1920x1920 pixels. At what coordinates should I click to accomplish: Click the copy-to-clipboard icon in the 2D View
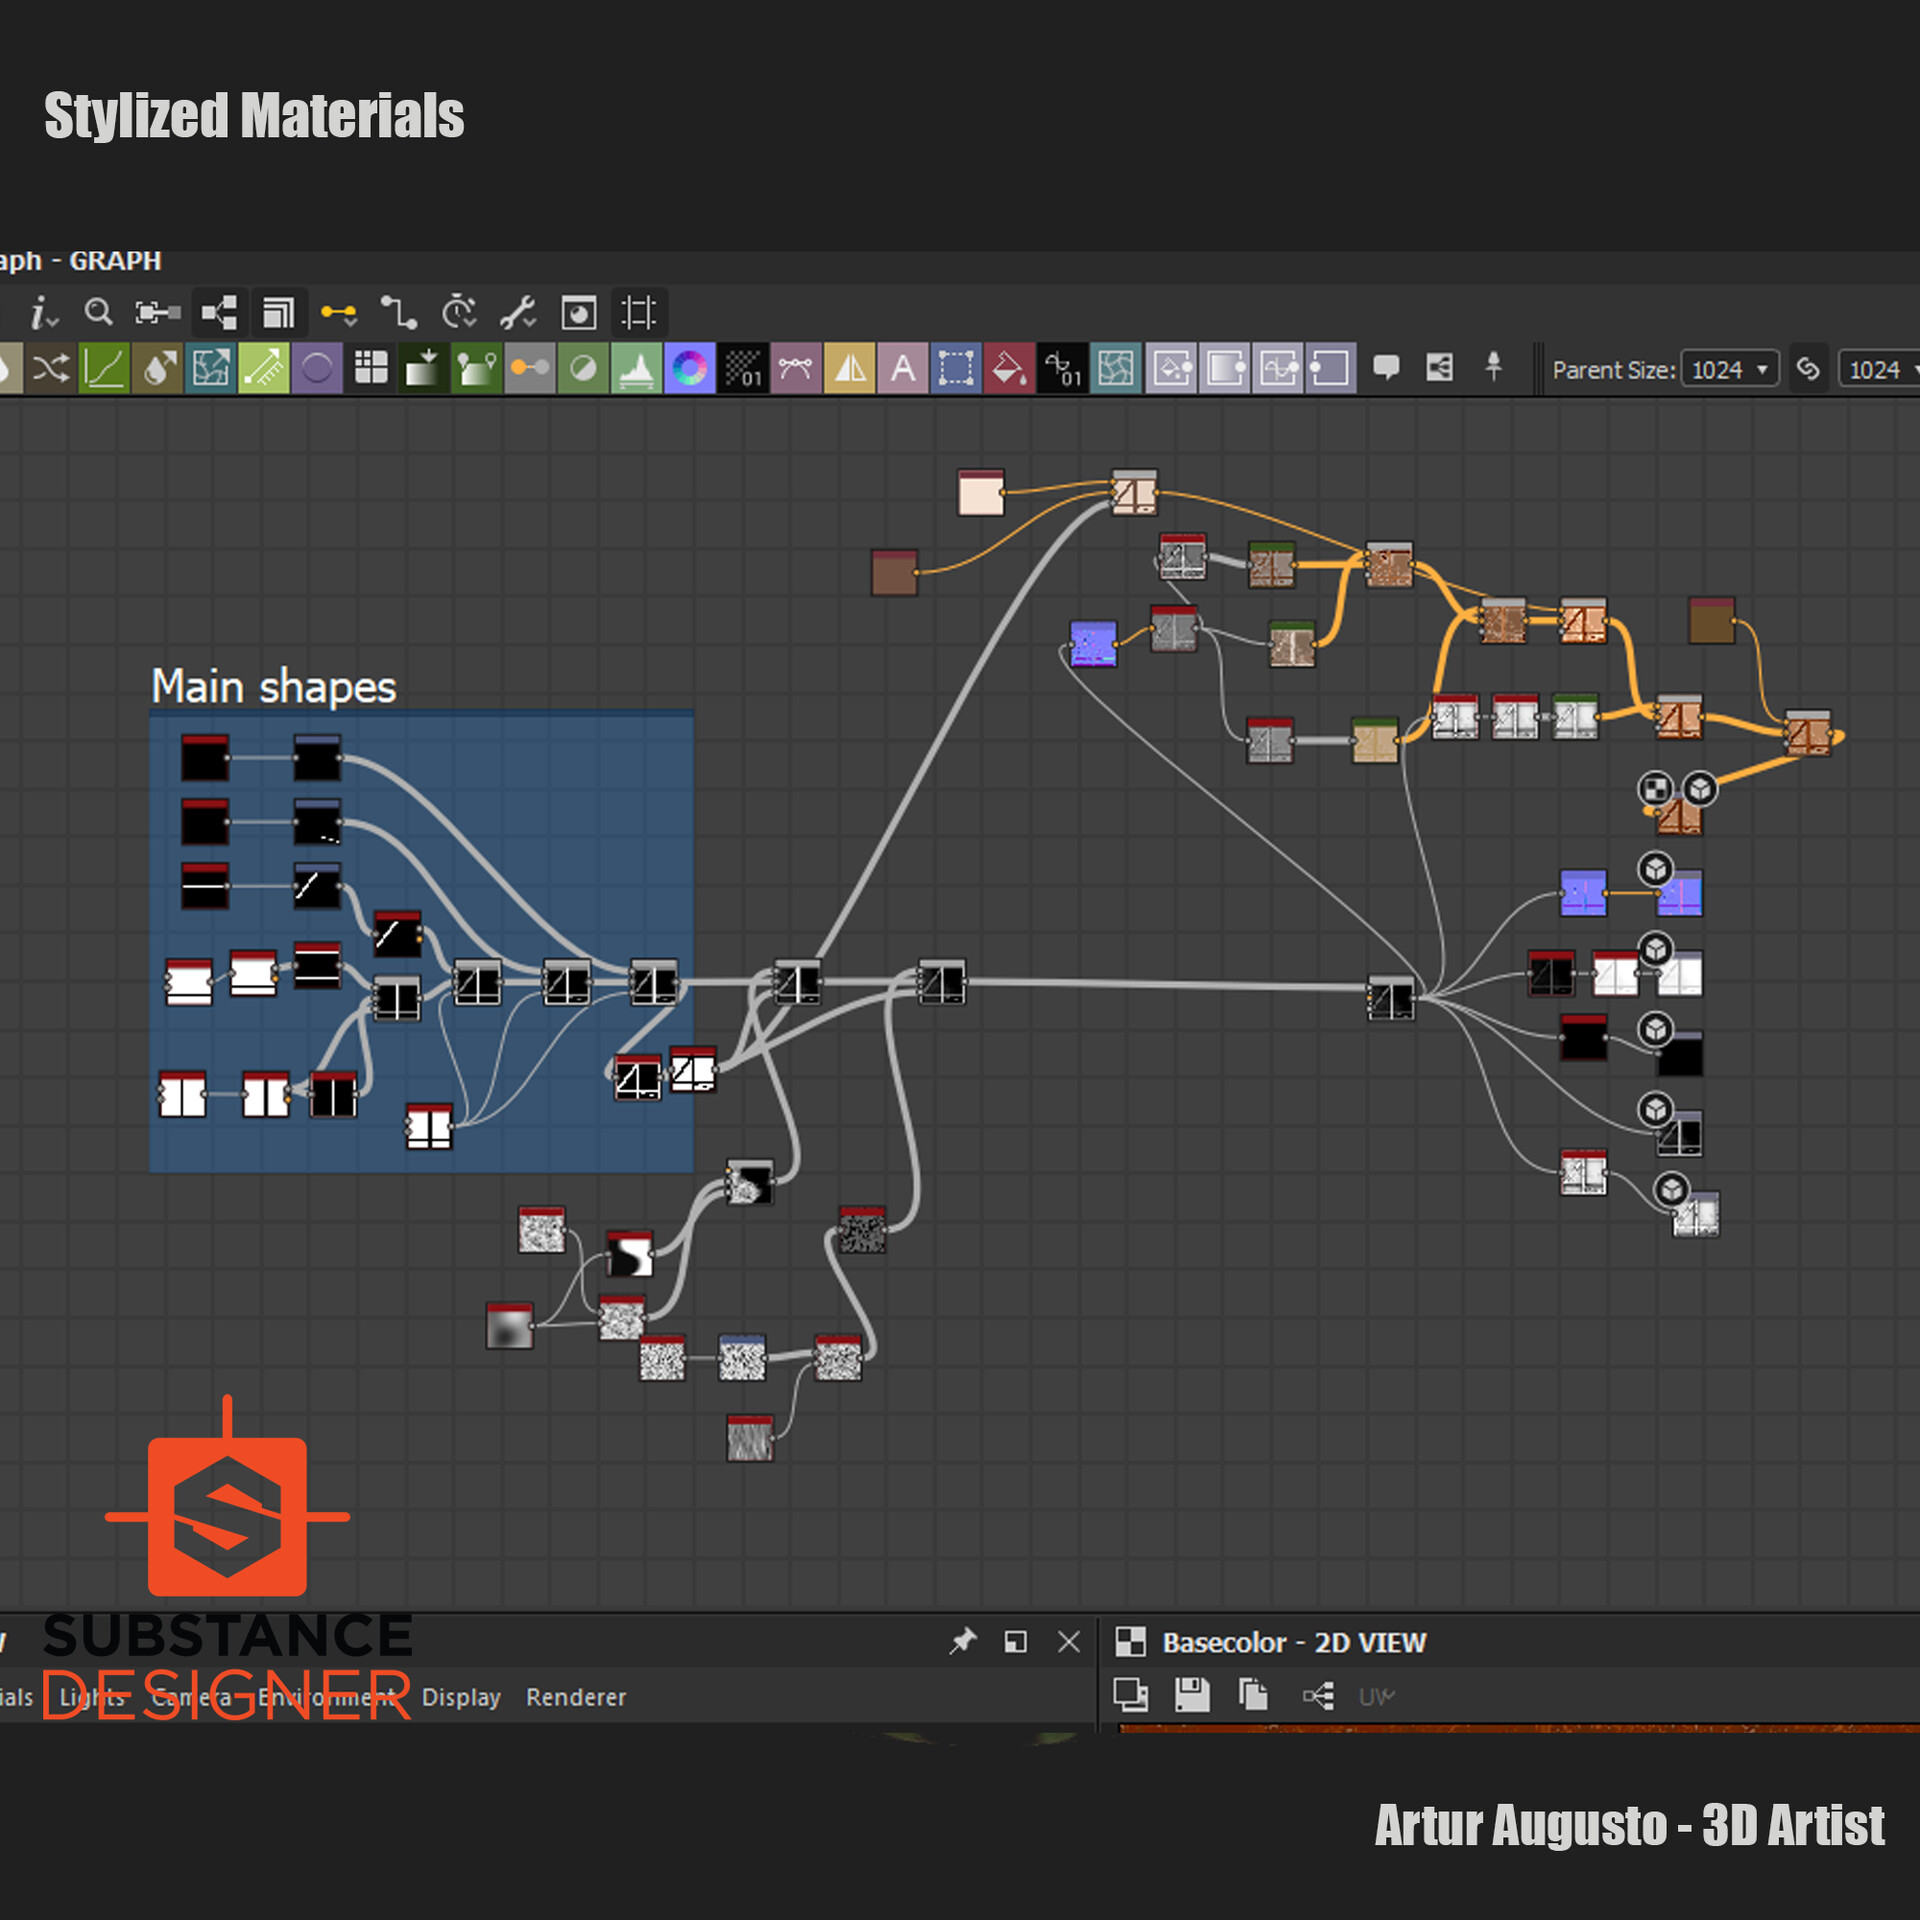(x=1252, y=1695)
